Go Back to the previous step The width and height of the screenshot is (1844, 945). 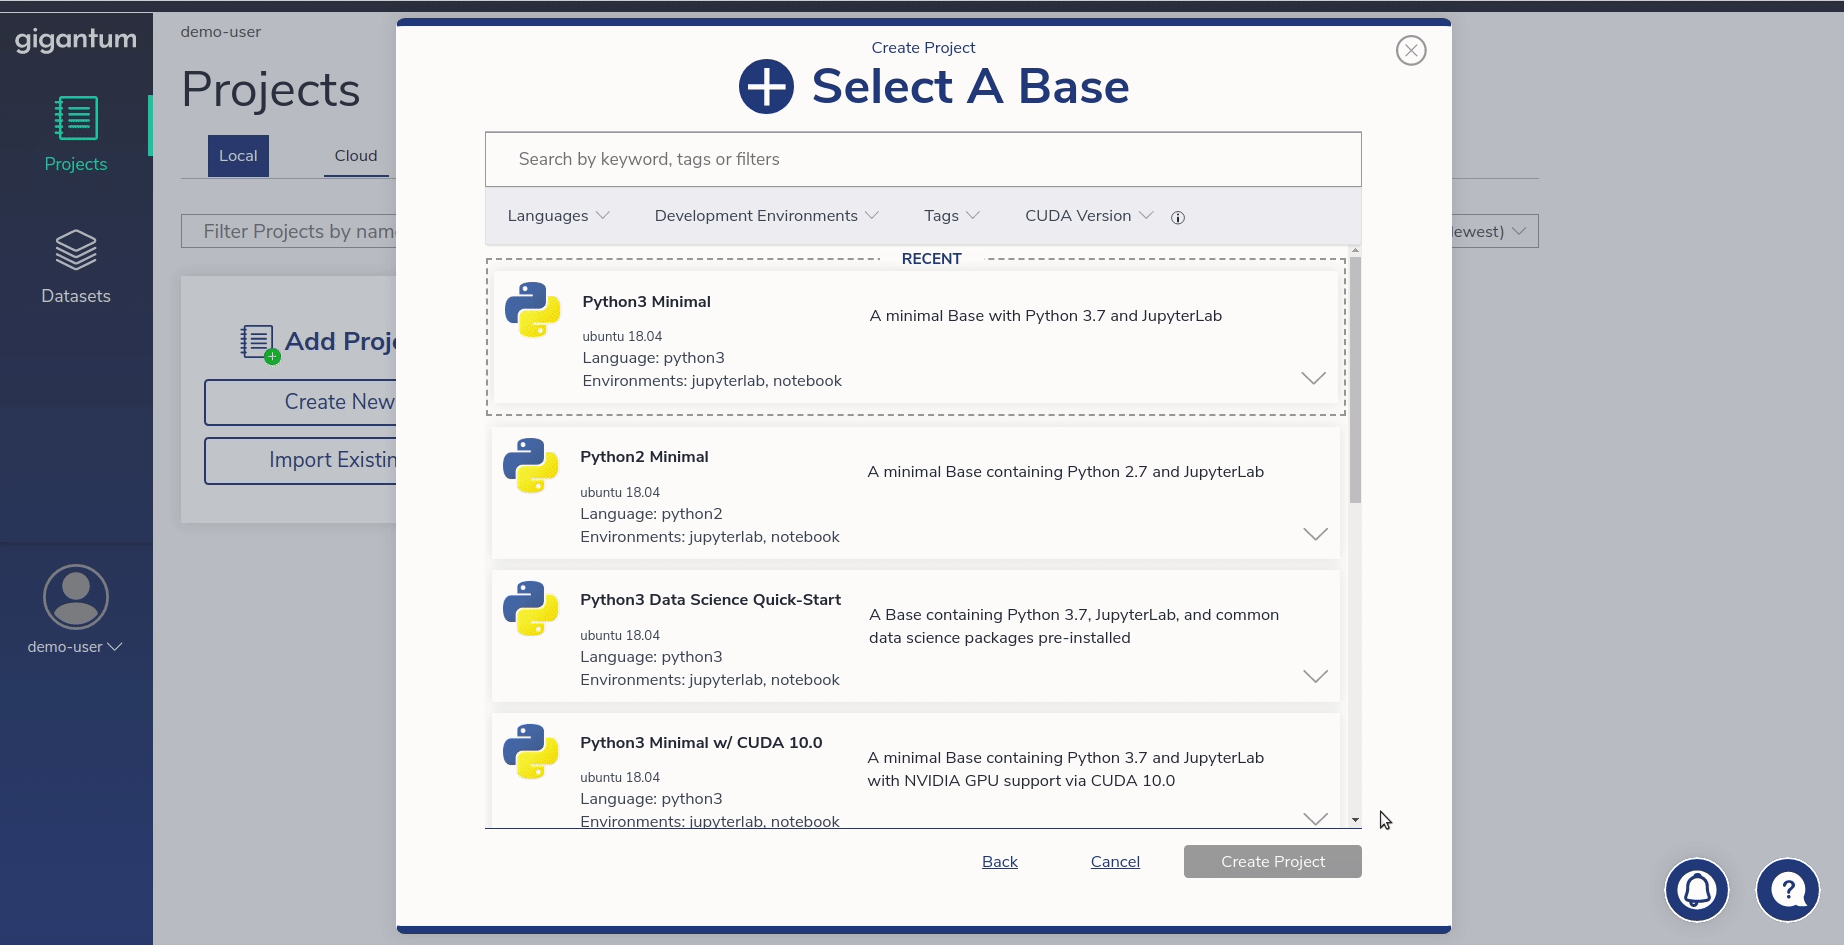[1000, 862]
